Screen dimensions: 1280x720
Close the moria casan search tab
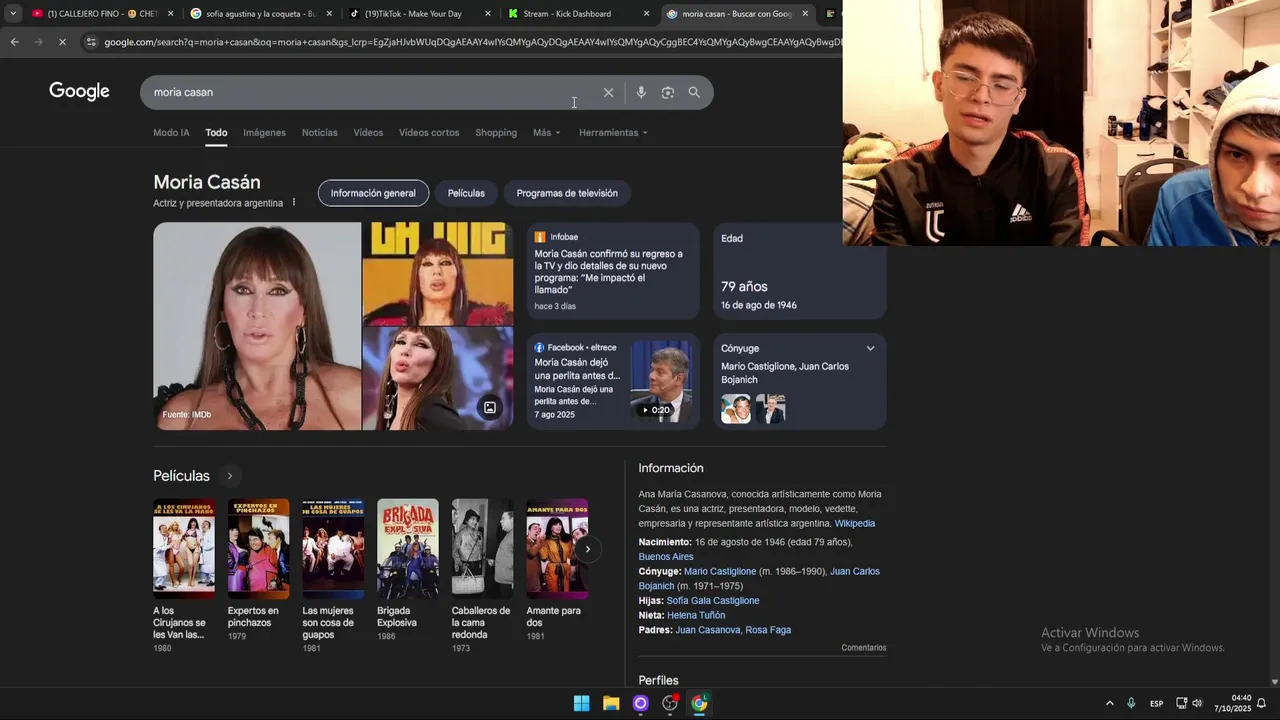pos(805,14)
